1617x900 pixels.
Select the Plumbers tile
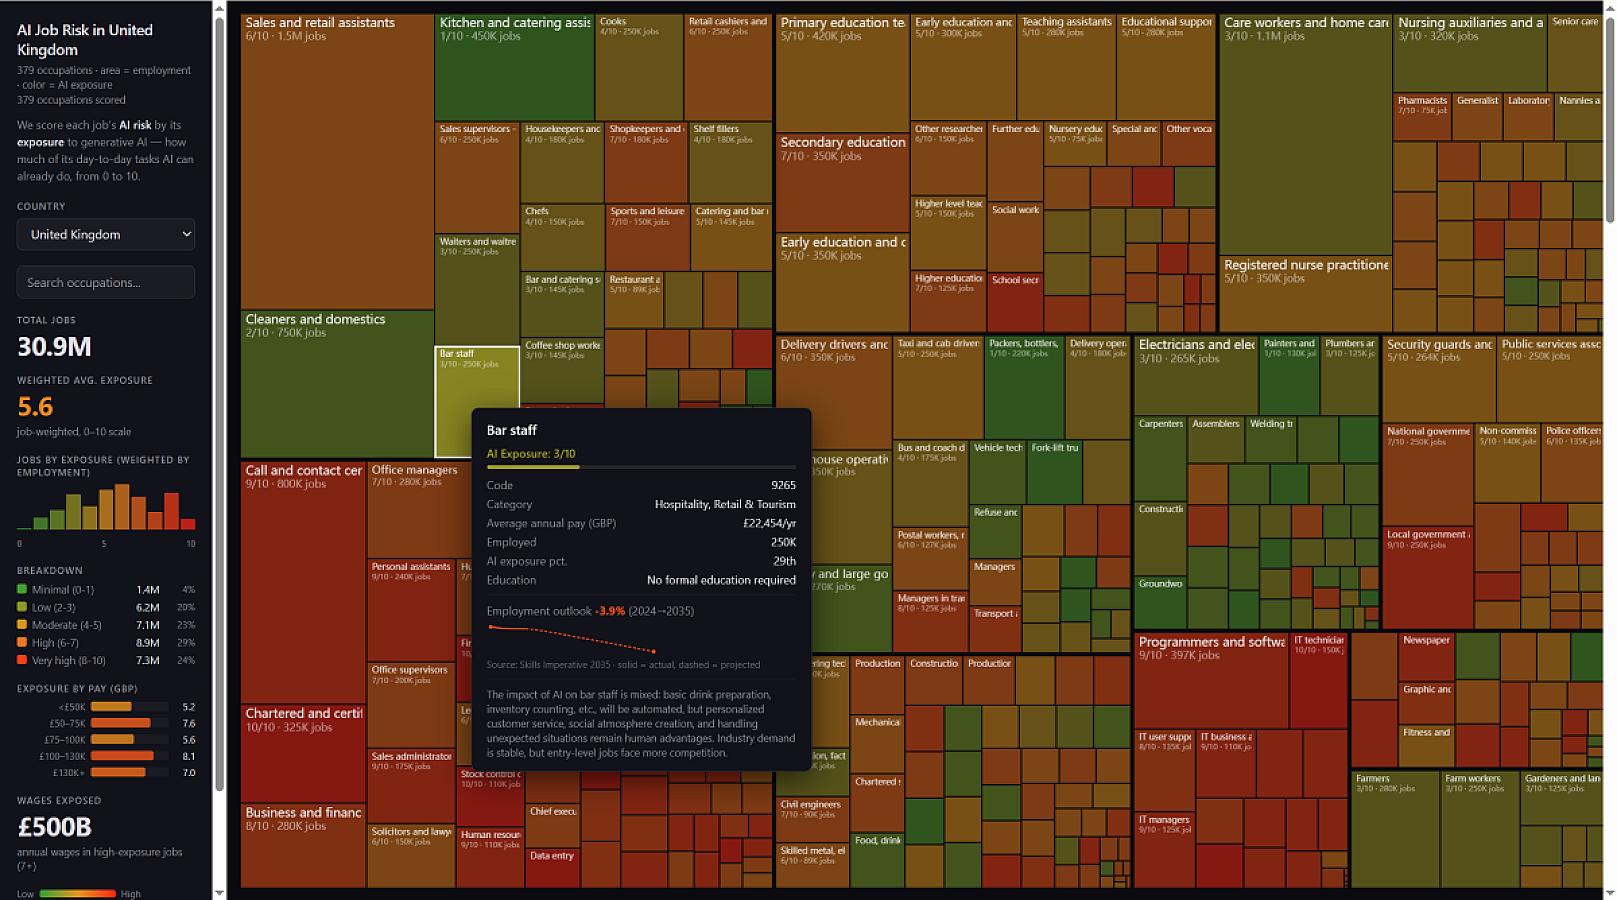pos(1349,375)
